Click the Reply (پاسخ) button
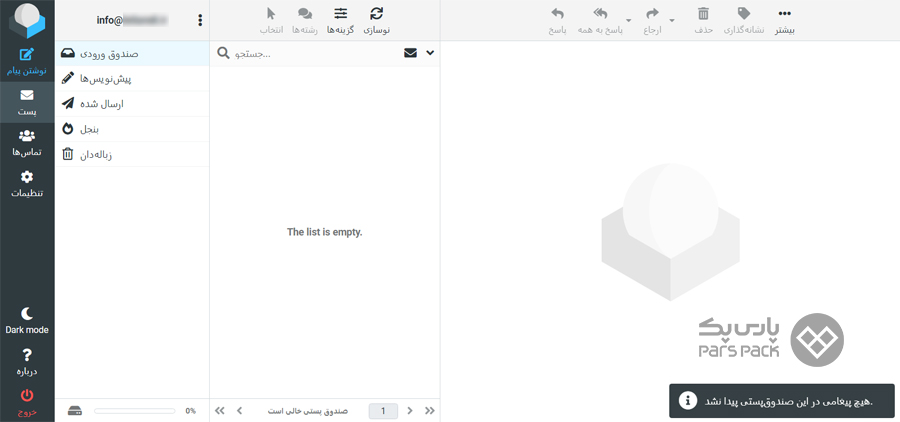The width and height of the screenshot is (900, 422). coord(557,21)
